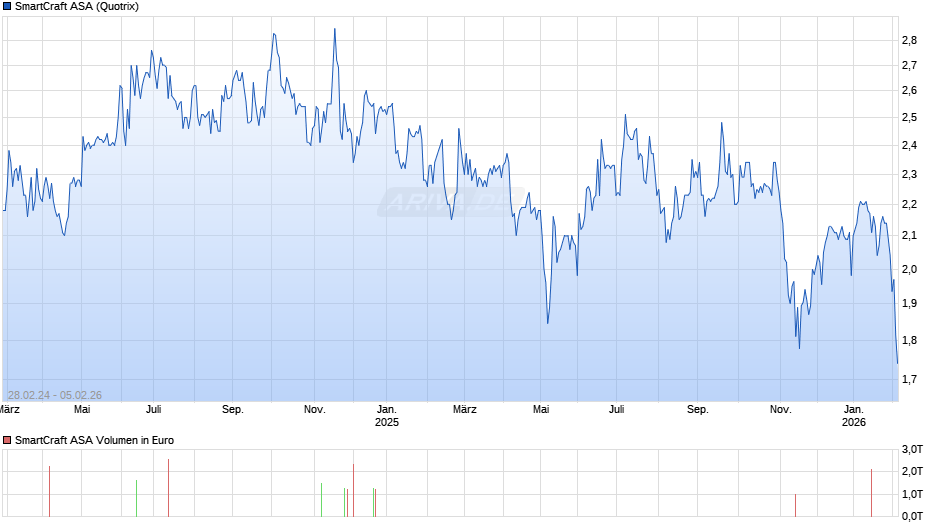Viewport: 940px width, 526px height.
Task: Click the red volume bar near Nov. 2025
Action: (796, 506)
